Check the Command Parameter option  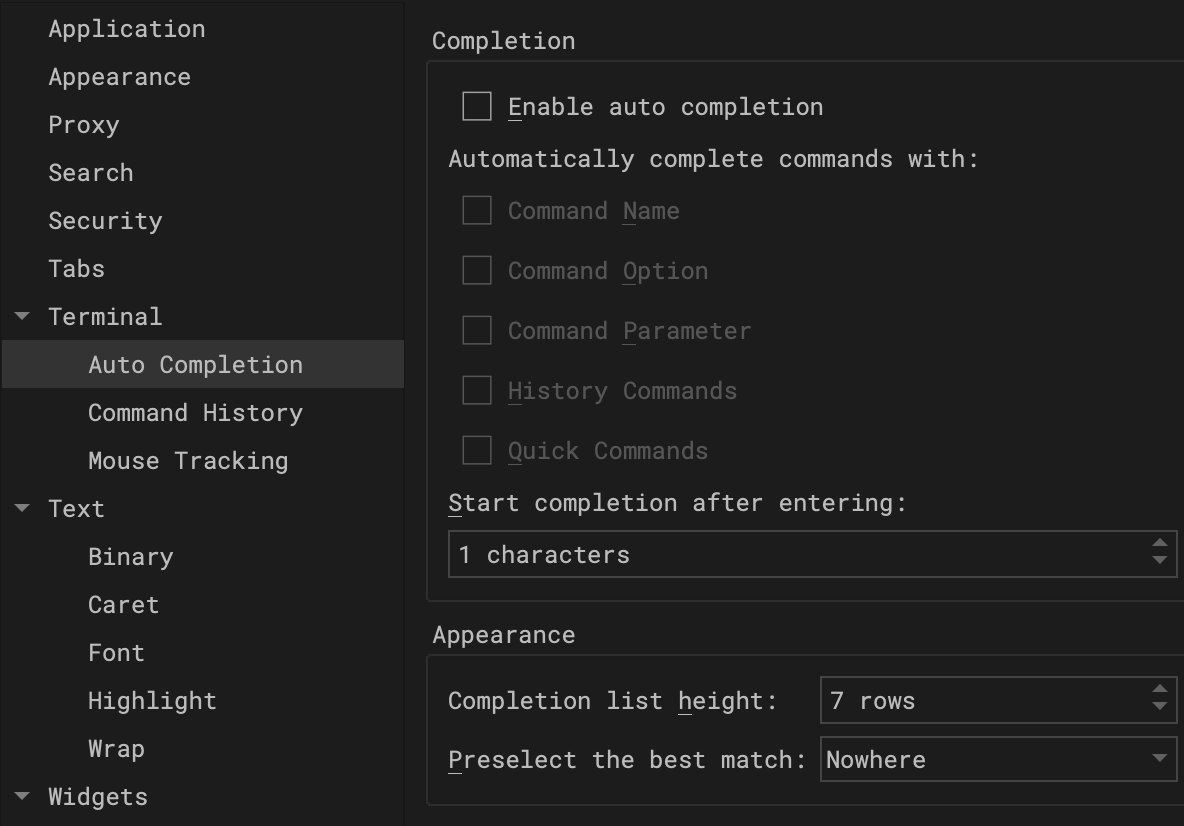coord(477,331)
